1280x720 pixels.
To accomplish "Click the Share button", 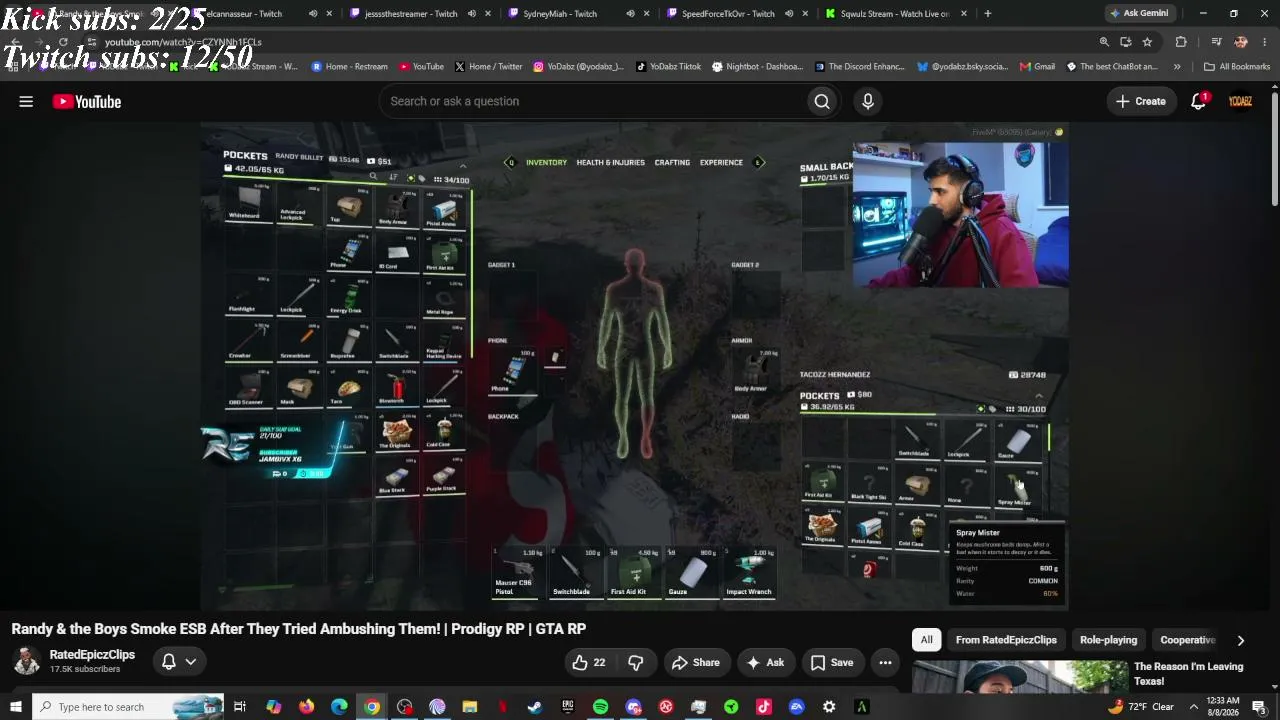I will pos(696,662).
